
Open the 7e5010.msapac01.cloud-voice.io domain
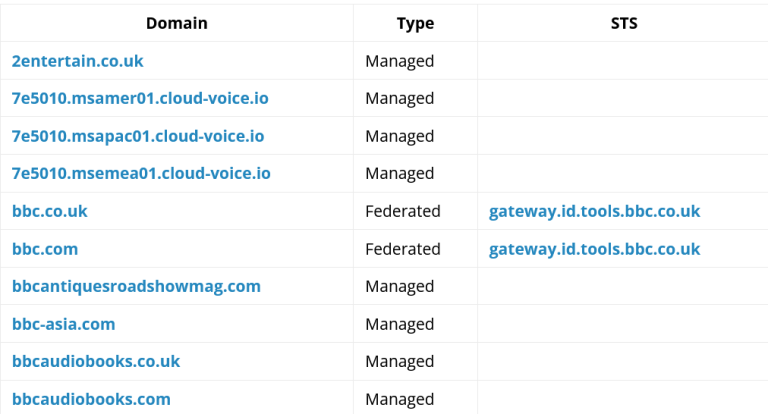pyautogui.click(x=138, y=136)
